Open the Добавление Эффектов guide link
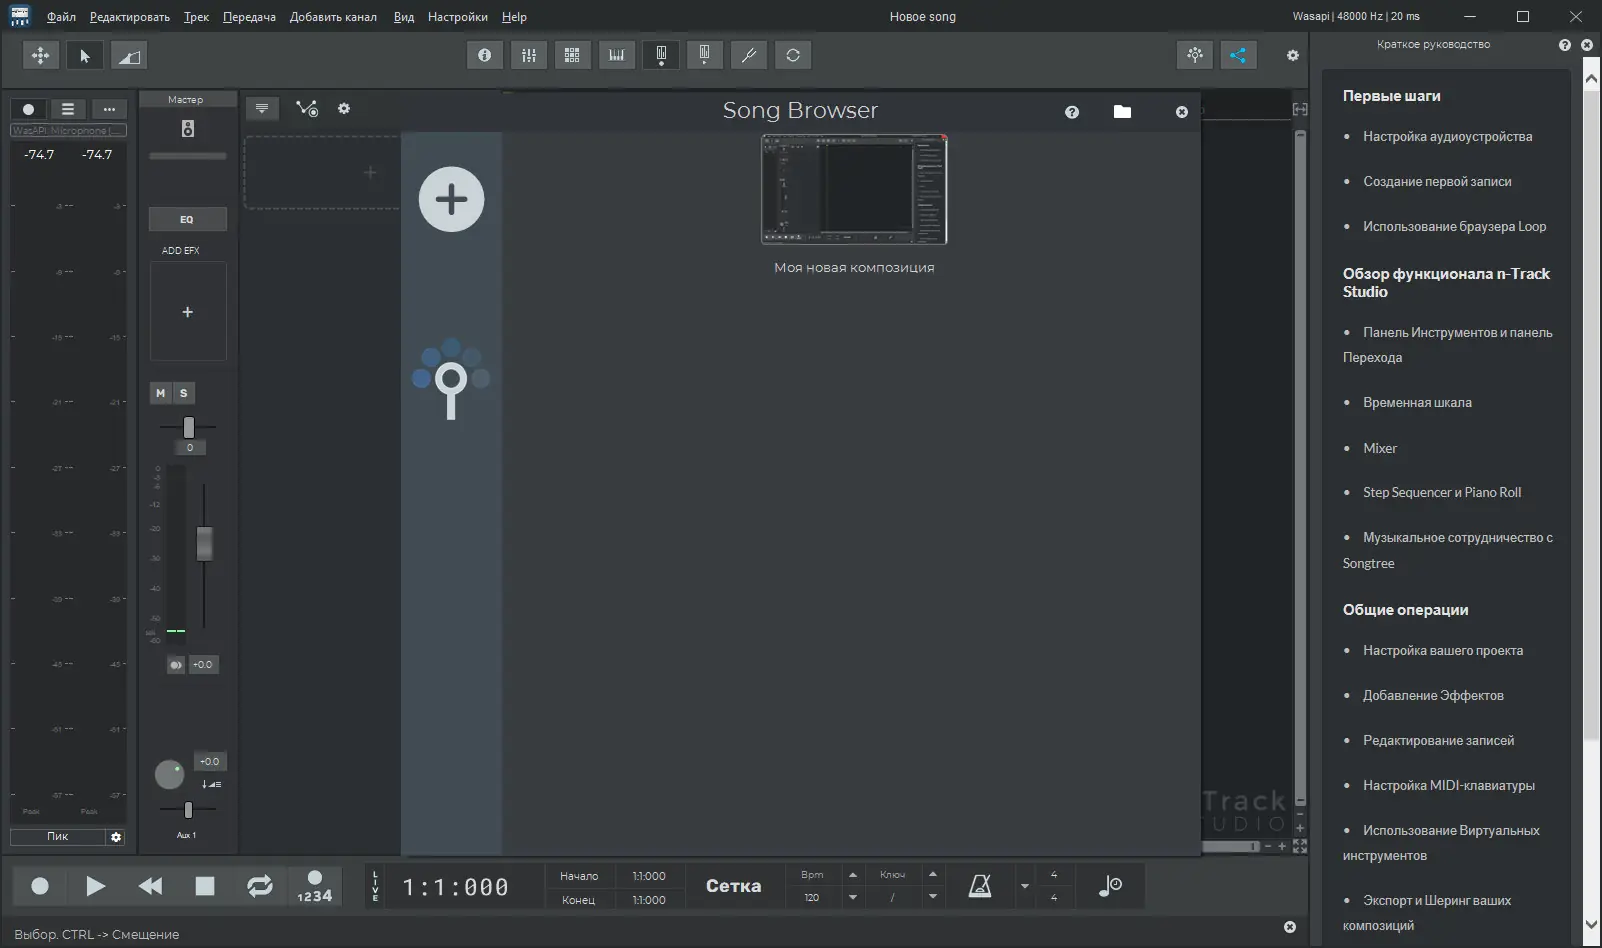 1433,695
